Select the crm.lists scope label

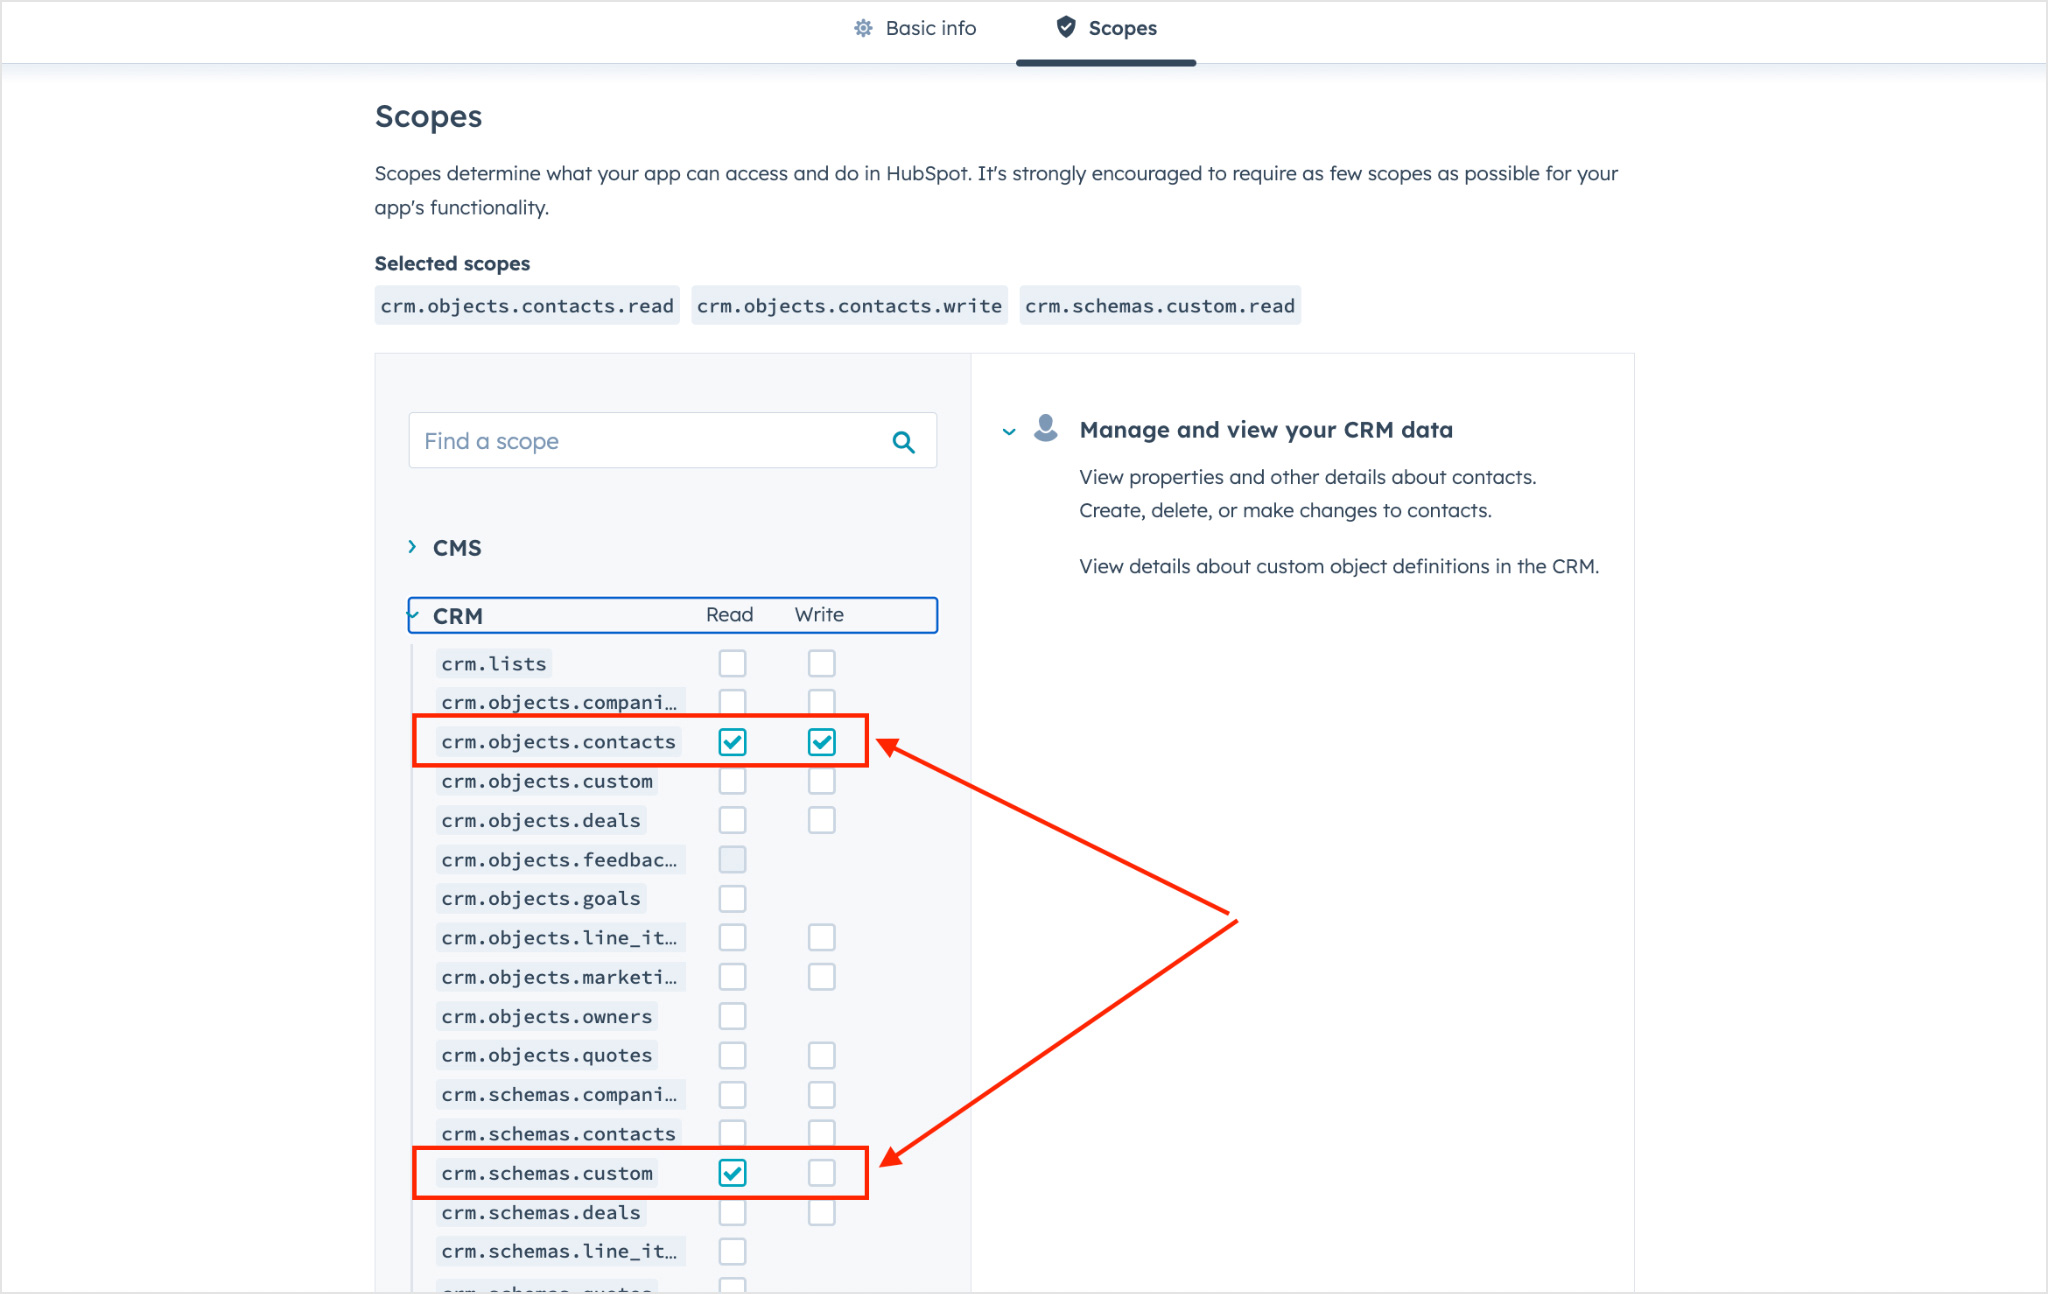click(x=494, y=663)
